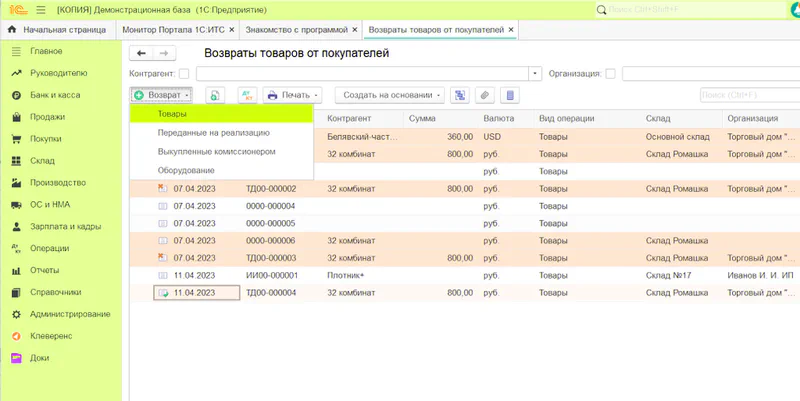800x401 pixels.
Task: Choose Выкупленные комиссионером menu option
Action: click(x=216, y=151)
